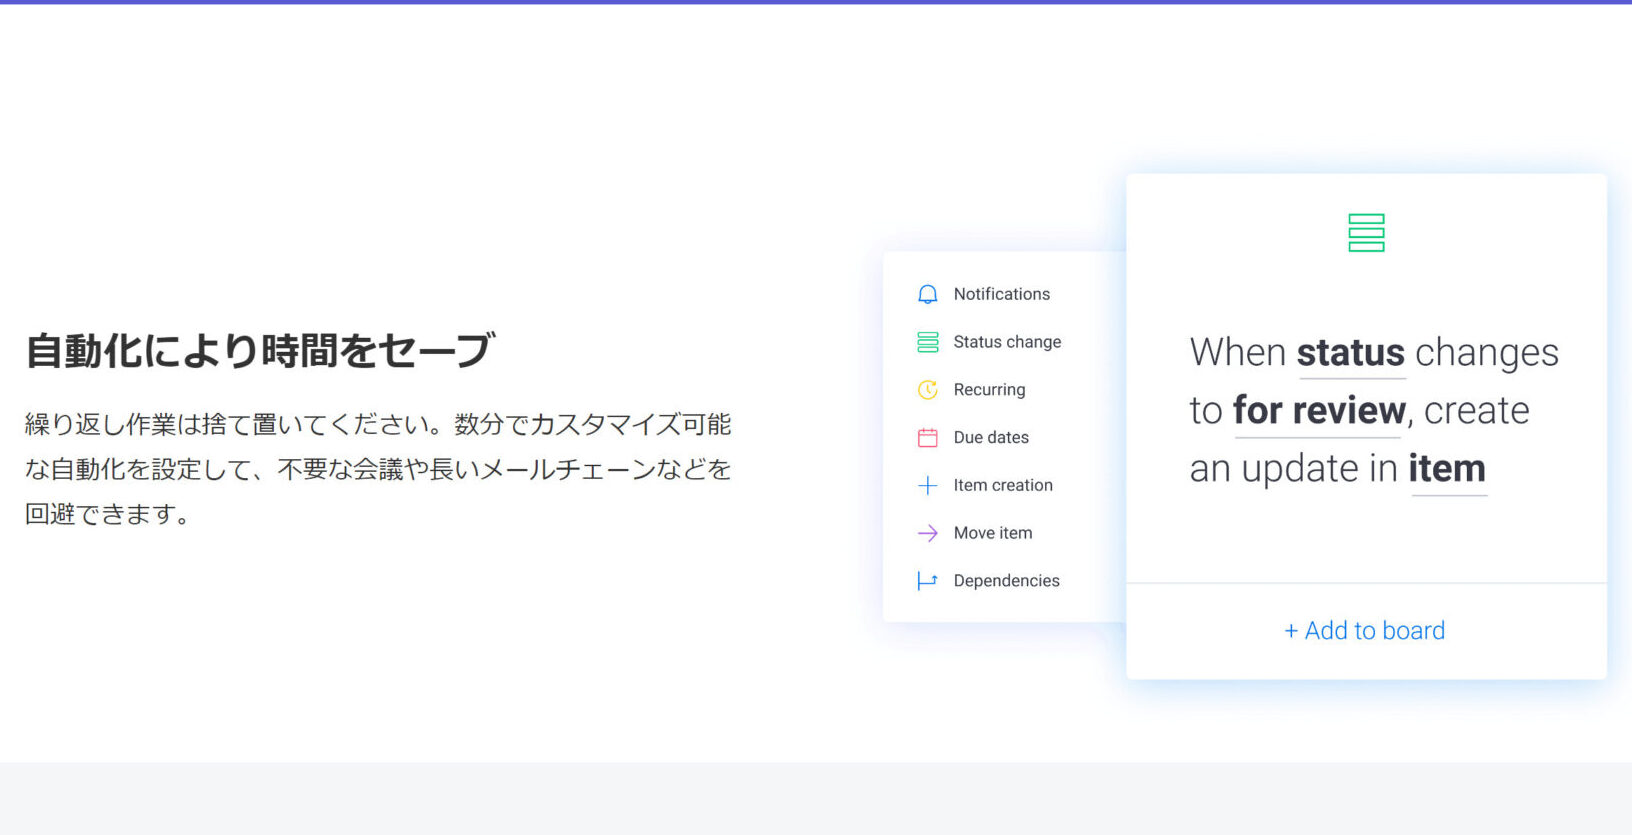1632x835 pixels.
Task: Click the automation recipe card
Action: tap(1366, 427)
